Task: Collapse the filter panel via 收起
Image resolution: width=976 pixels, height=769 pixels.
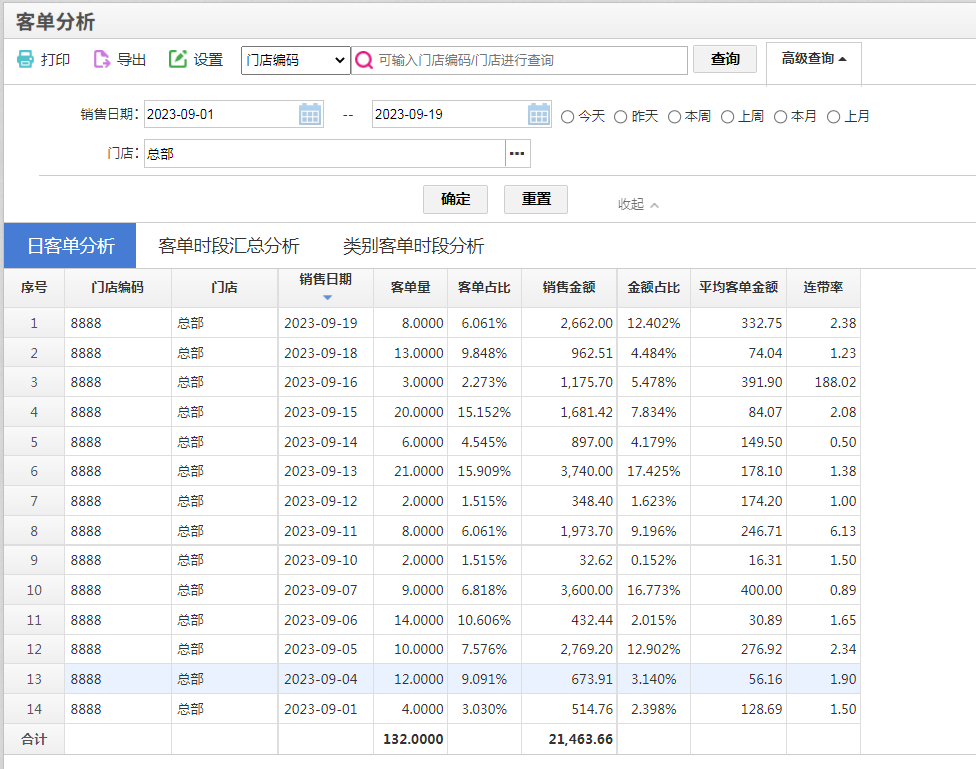Action: click(638, 204)
